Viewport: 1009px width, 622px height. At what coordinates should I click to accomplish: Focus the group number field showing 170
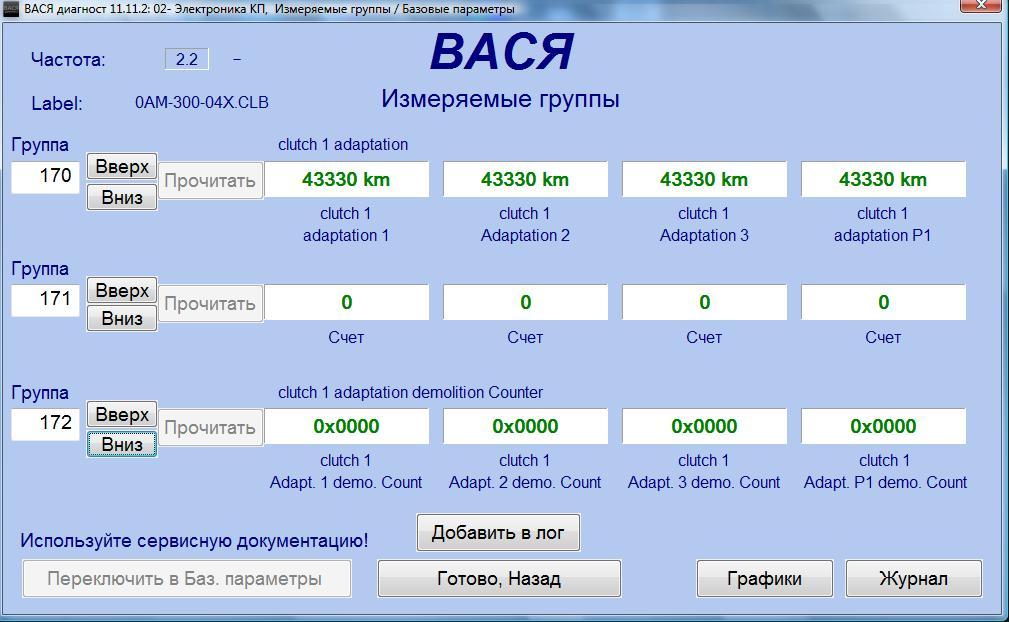pyautogui.click(x=45, y=176)
